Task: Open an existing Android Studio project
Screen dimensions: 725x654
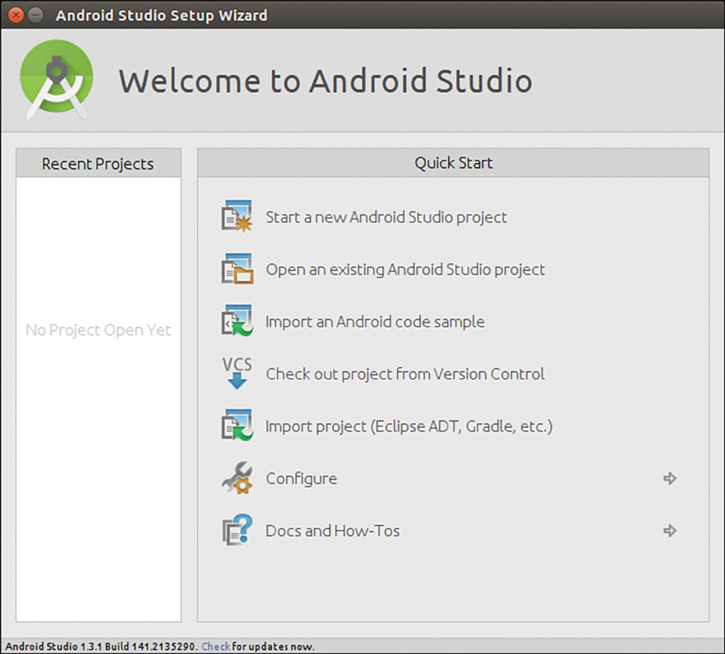Action: [x=405, y=269]
